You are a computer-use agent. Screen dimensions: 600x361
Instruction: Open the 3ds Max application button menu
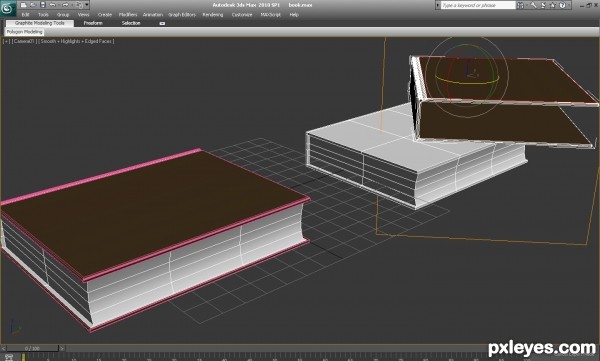click(8, 8)
